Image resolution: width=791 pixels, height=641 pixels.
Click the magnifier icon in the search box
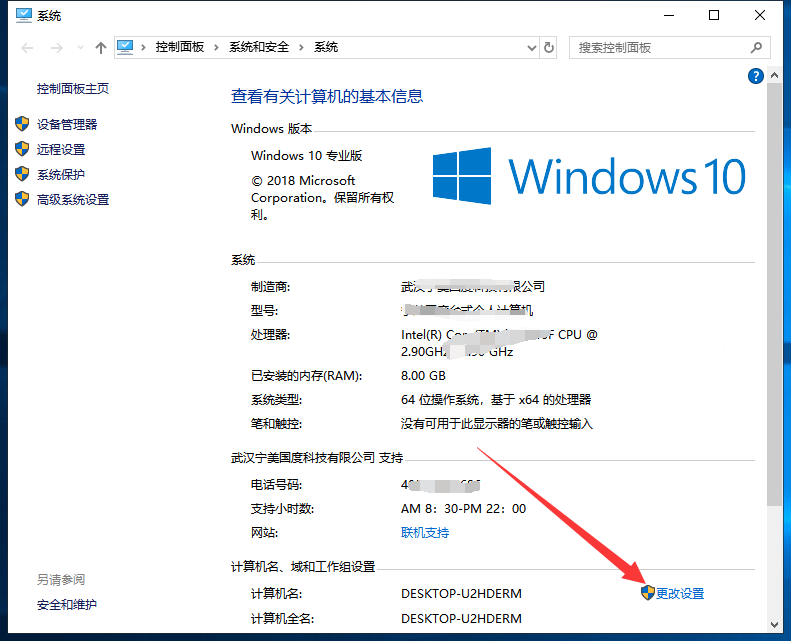tap(756, 47)
